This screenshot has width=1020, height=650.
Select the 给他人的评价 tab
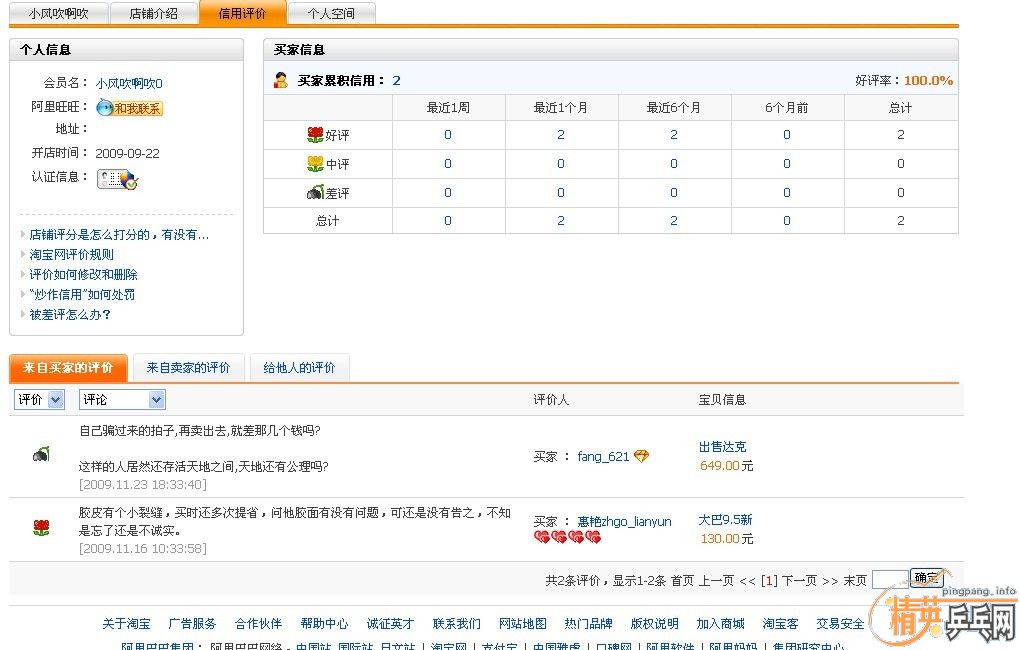[299, 368]
